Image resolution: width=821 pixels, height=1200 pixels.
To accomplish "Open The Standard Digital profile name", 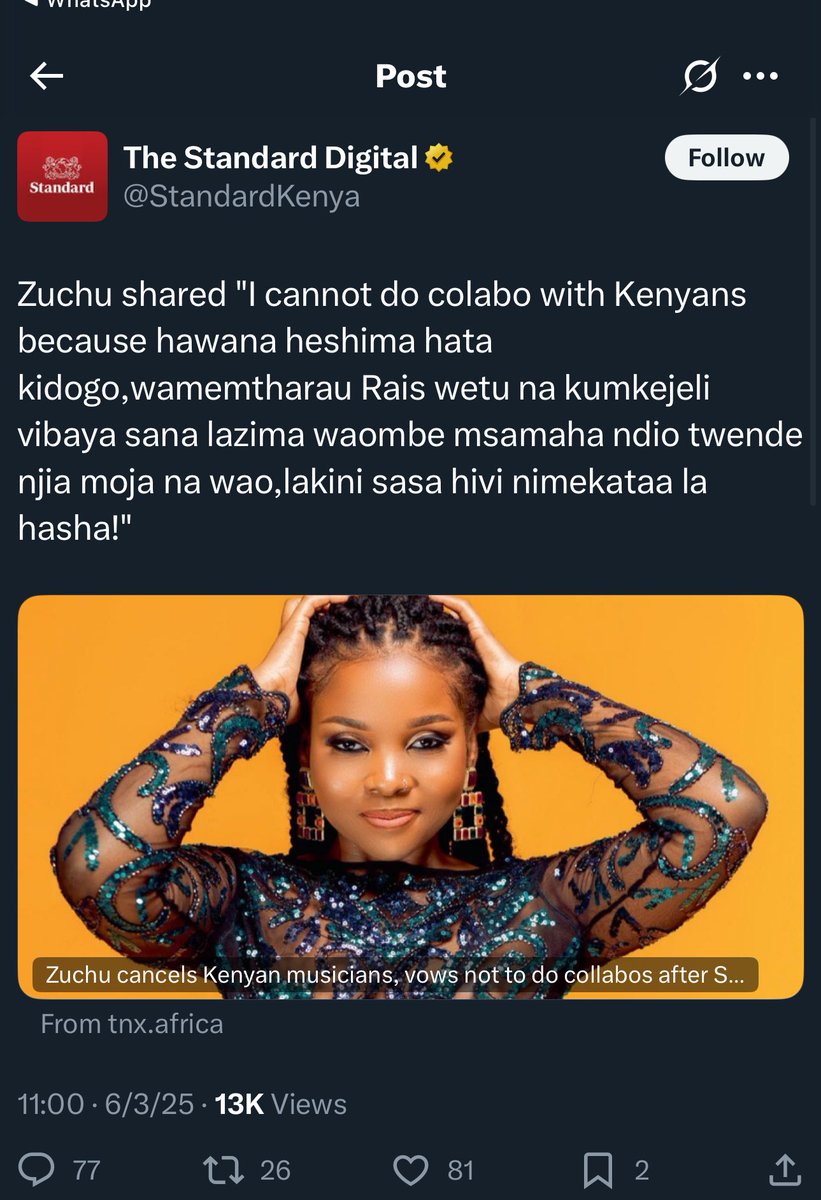I will point(270,157).
